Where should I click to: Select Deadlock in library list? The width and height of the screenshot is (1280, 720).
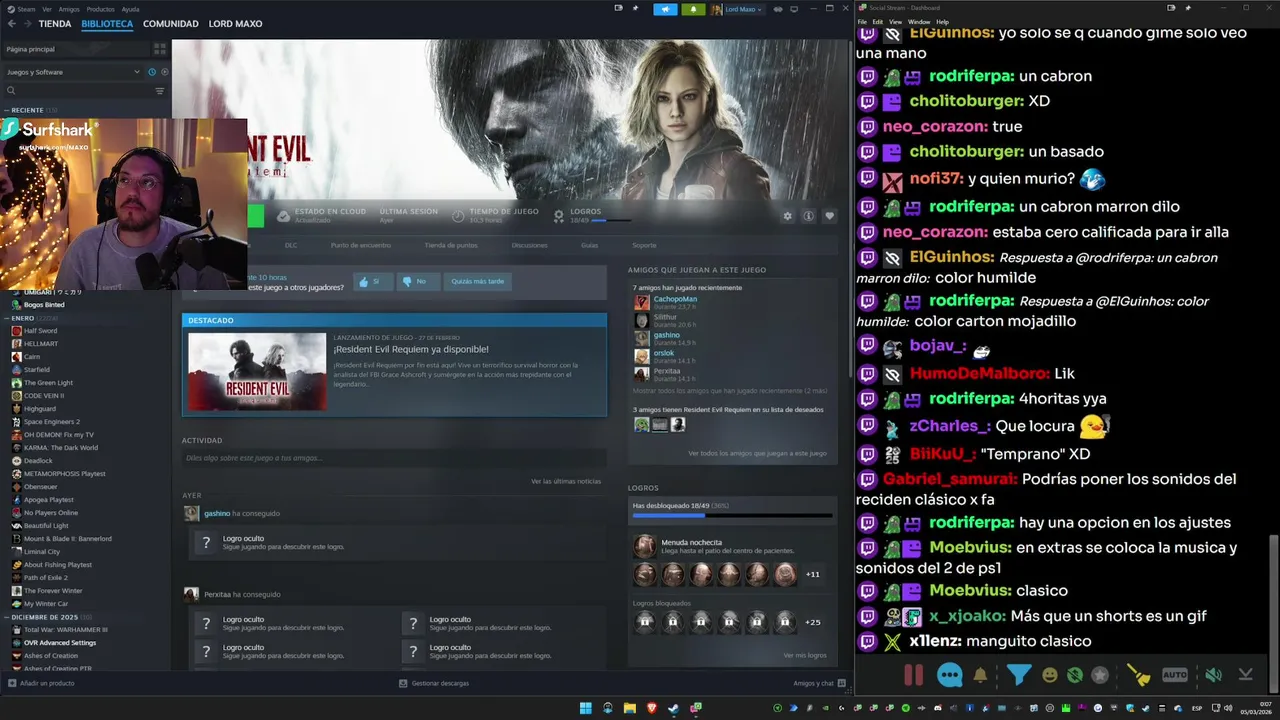tap(38, 461)
